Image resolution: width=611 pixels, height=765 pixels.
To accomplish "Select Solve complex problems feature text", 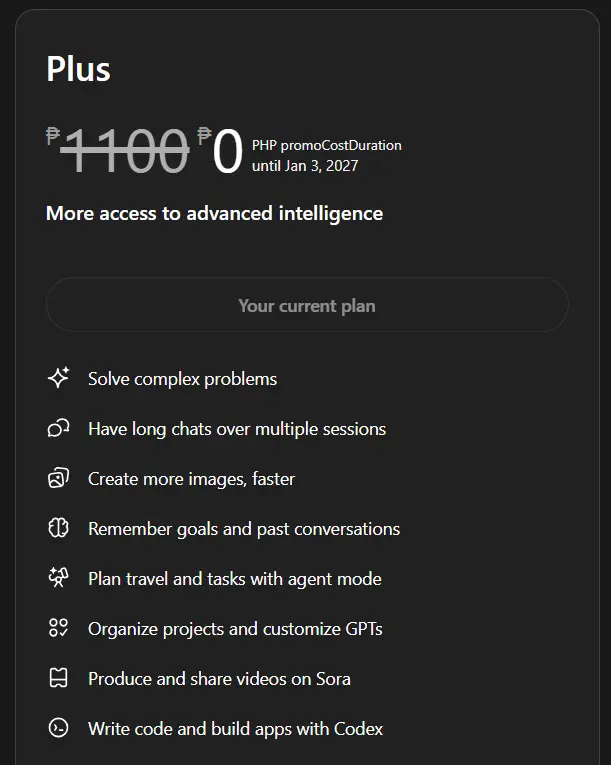I will pyautogui.click(x=183, y=379).
